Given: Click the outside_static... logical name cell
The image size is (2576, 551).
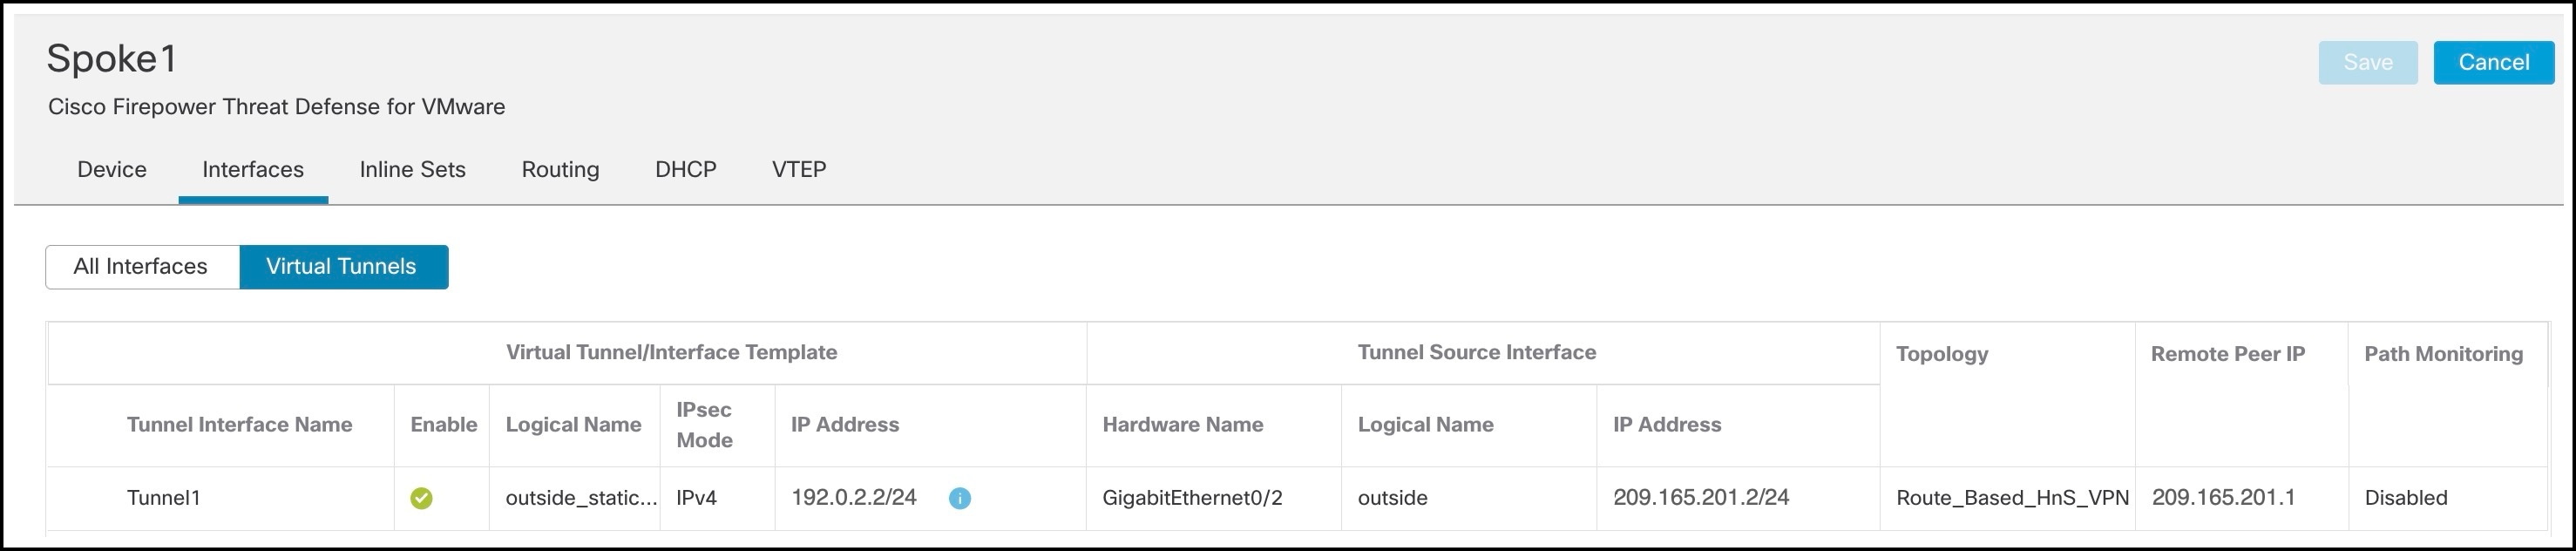Looking at the screenshot, I should [x=581, y=498].
